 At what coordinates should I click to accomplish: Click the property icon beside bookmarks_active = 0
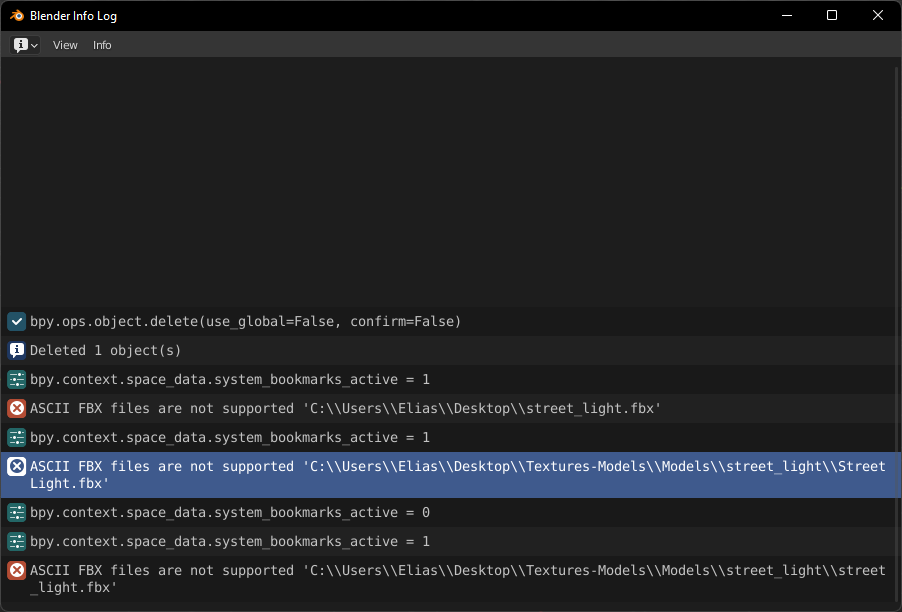[17, 512]
